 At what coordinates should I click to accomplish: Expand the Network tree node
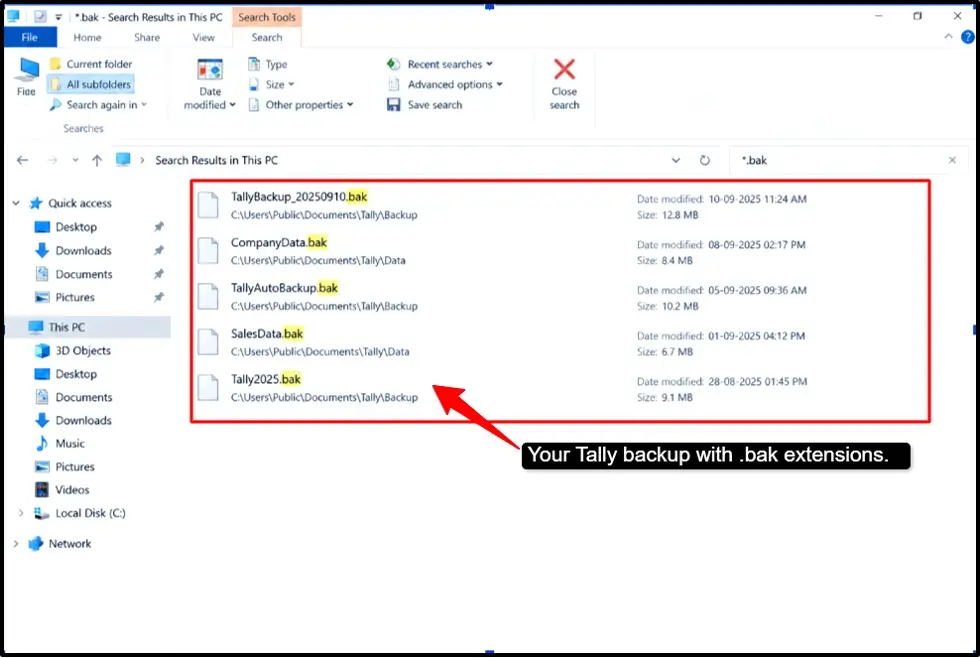[x=16, y=543]
